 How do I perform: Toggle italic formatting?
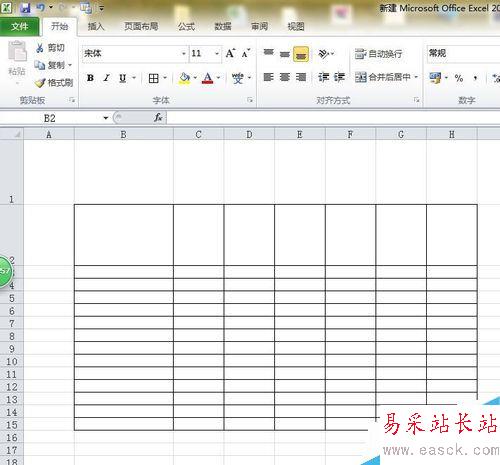pos(106,78)
